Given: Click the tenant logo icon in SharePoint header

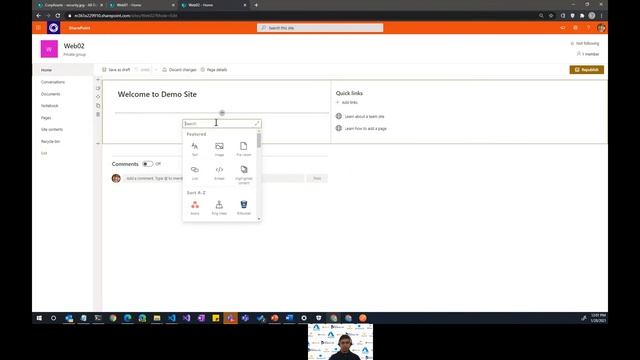Looking at the screenshot, I should point(53,28).
